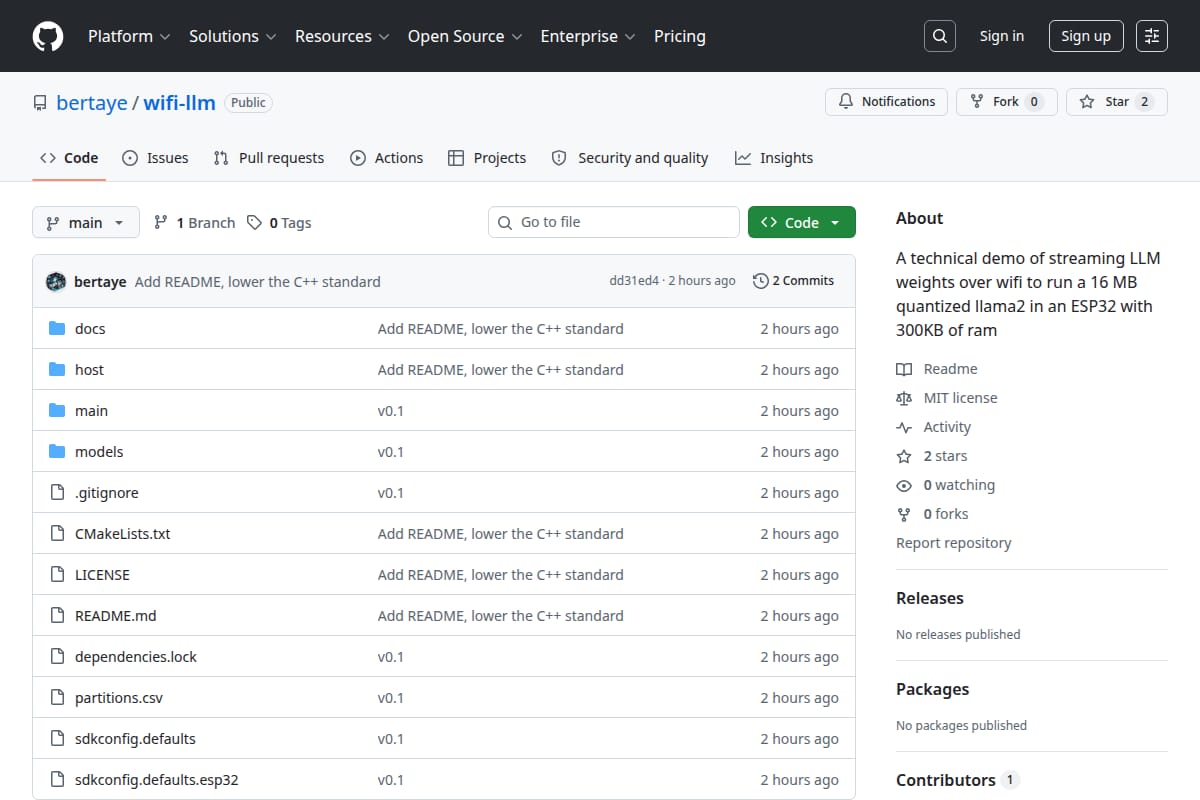Click the Sign up button
The height and width of the screenshot is (800, 1200).
1086,36
